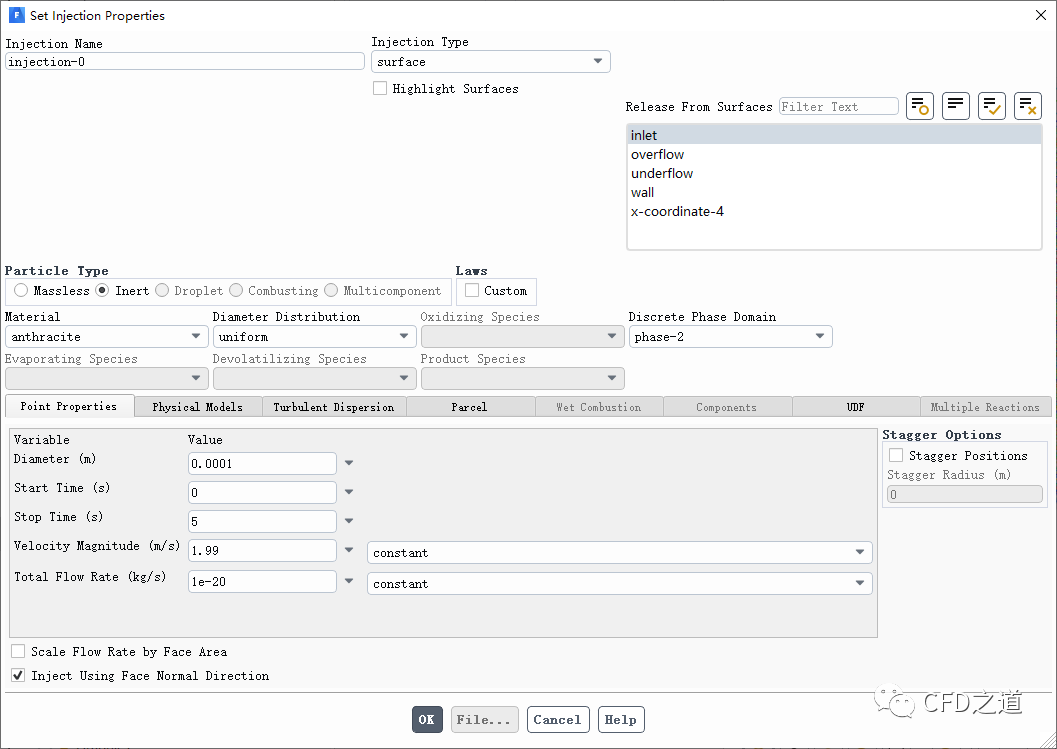Image resolution: width=1057 pixels, height=749 pixels.
Task: Open the Turbulent Dispersion tab
Action: (334, 407)
